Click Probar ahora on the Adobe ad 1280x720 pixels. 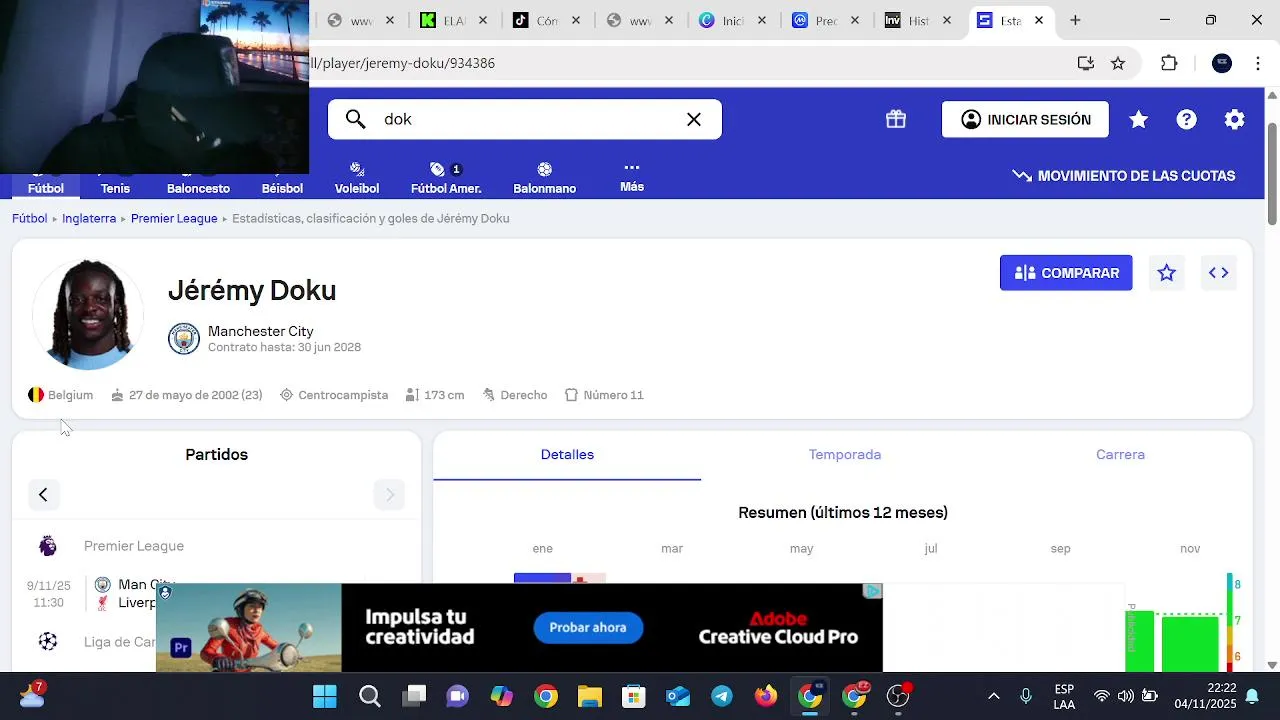click(588, 628)
